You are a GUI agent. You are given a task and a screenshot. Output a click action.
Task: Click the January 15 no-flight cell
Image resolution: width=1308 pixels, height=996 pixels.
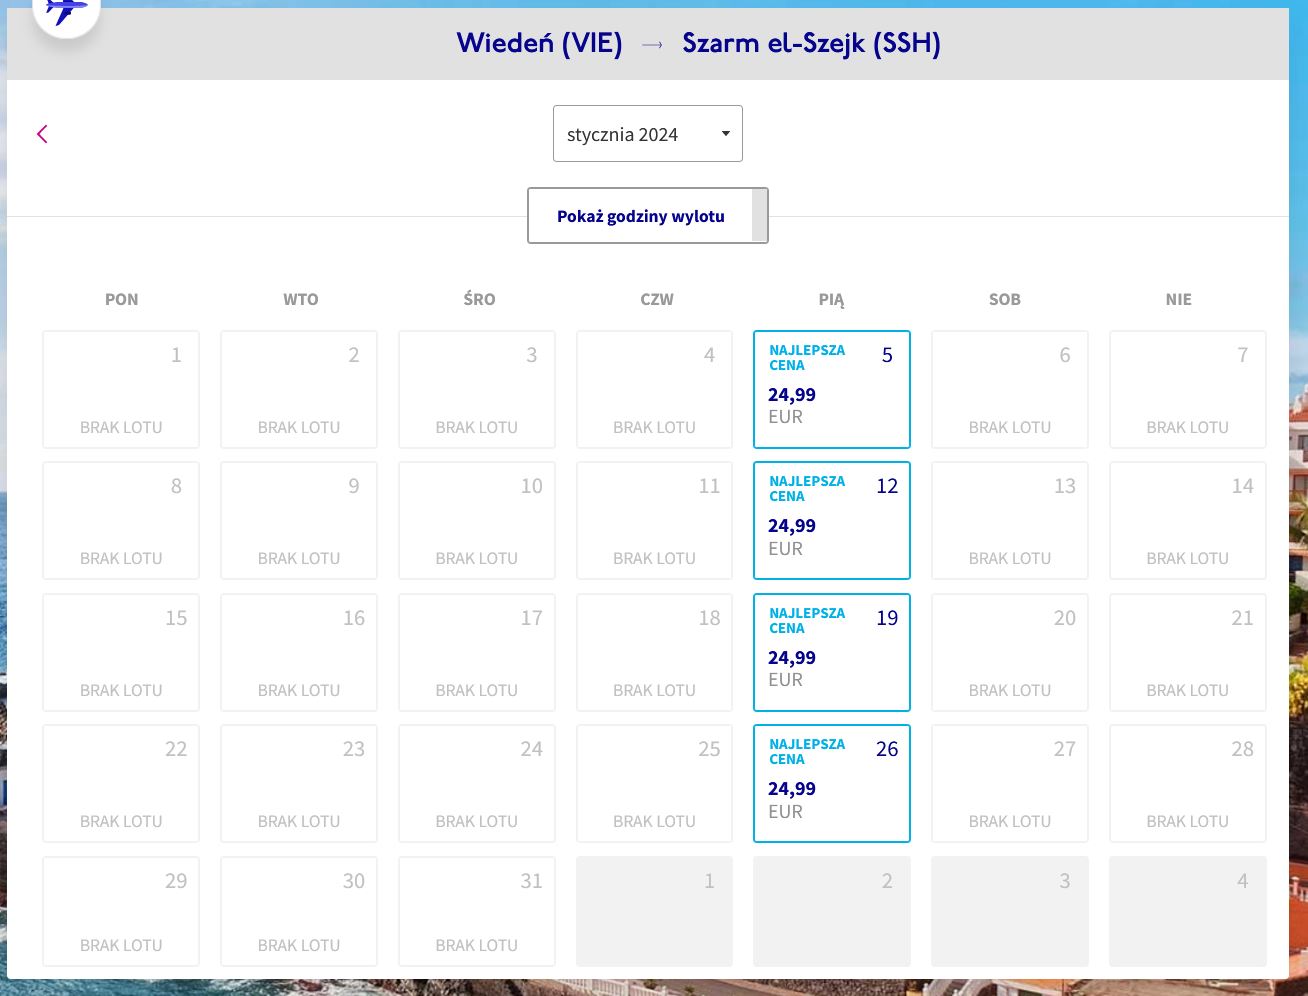point(121,652)
